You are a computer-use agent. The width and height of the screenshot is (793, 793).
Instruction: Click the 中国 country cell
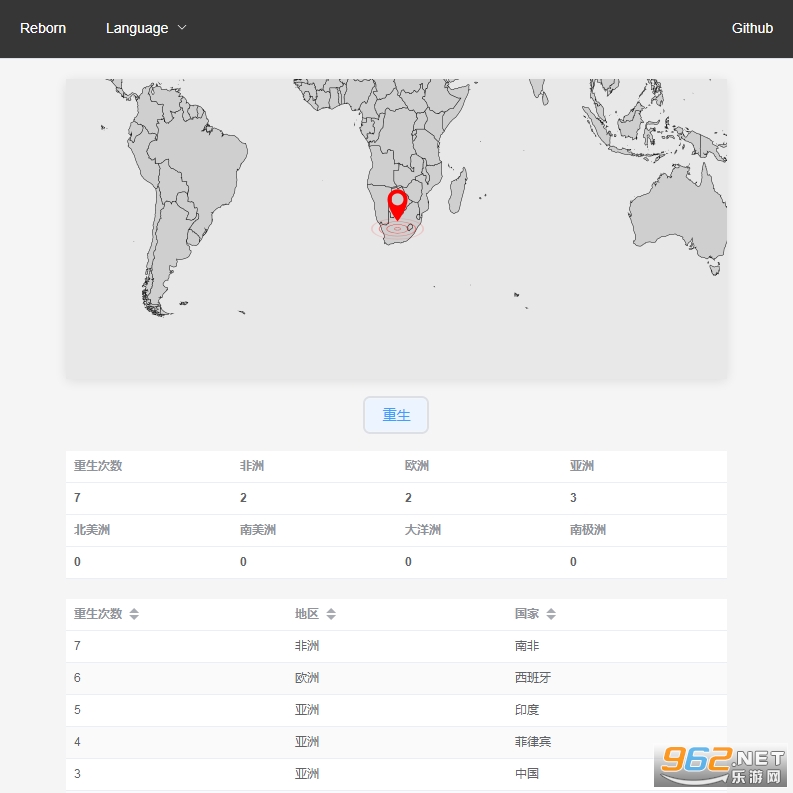click(x=527, y=773)
